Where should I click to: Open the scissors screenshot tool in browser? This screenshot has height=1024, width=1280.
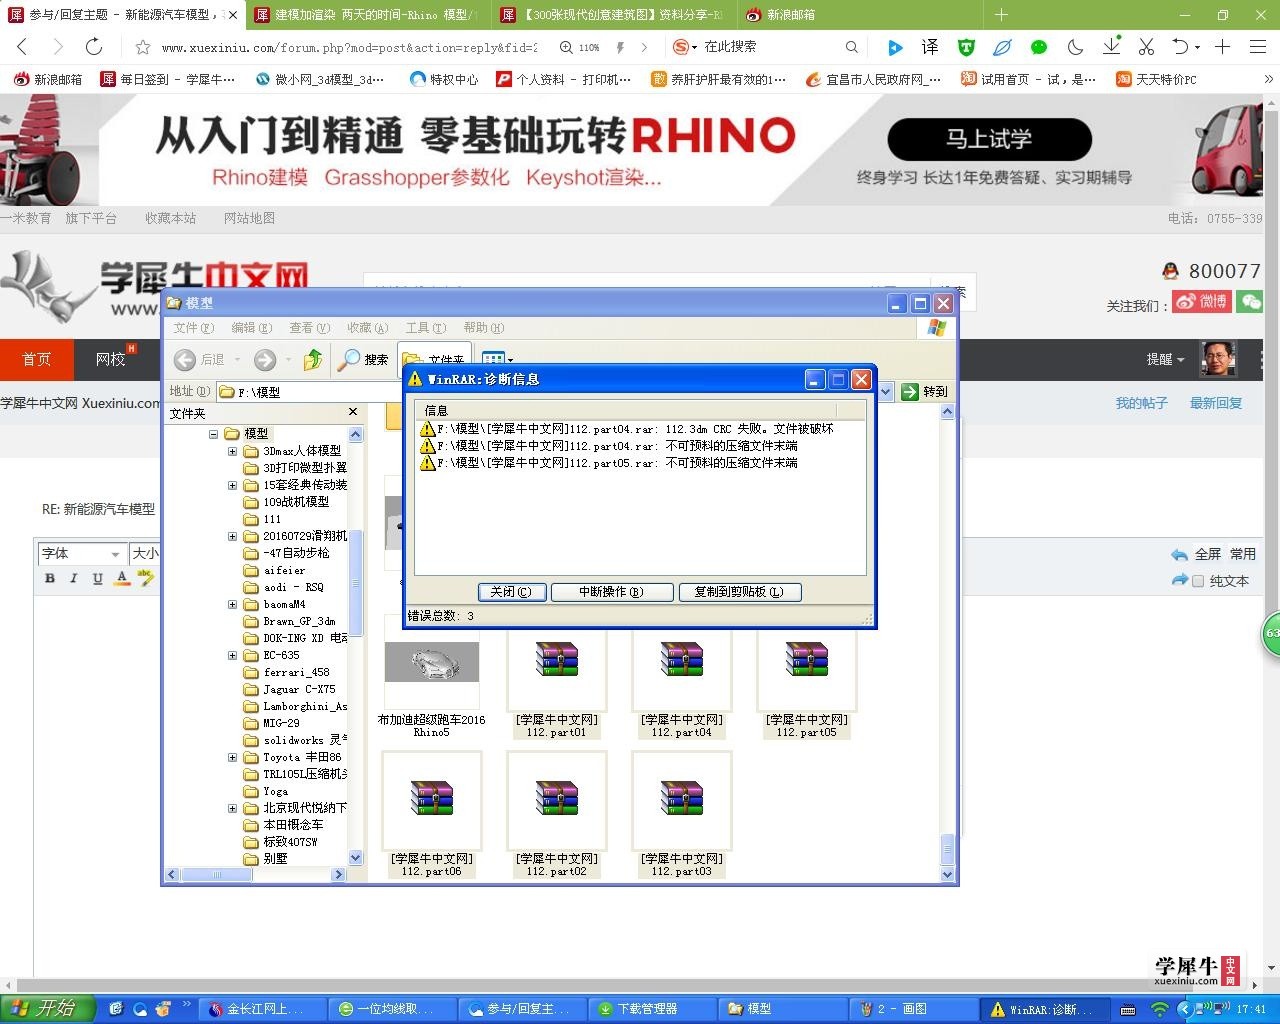coord(1146,47)
